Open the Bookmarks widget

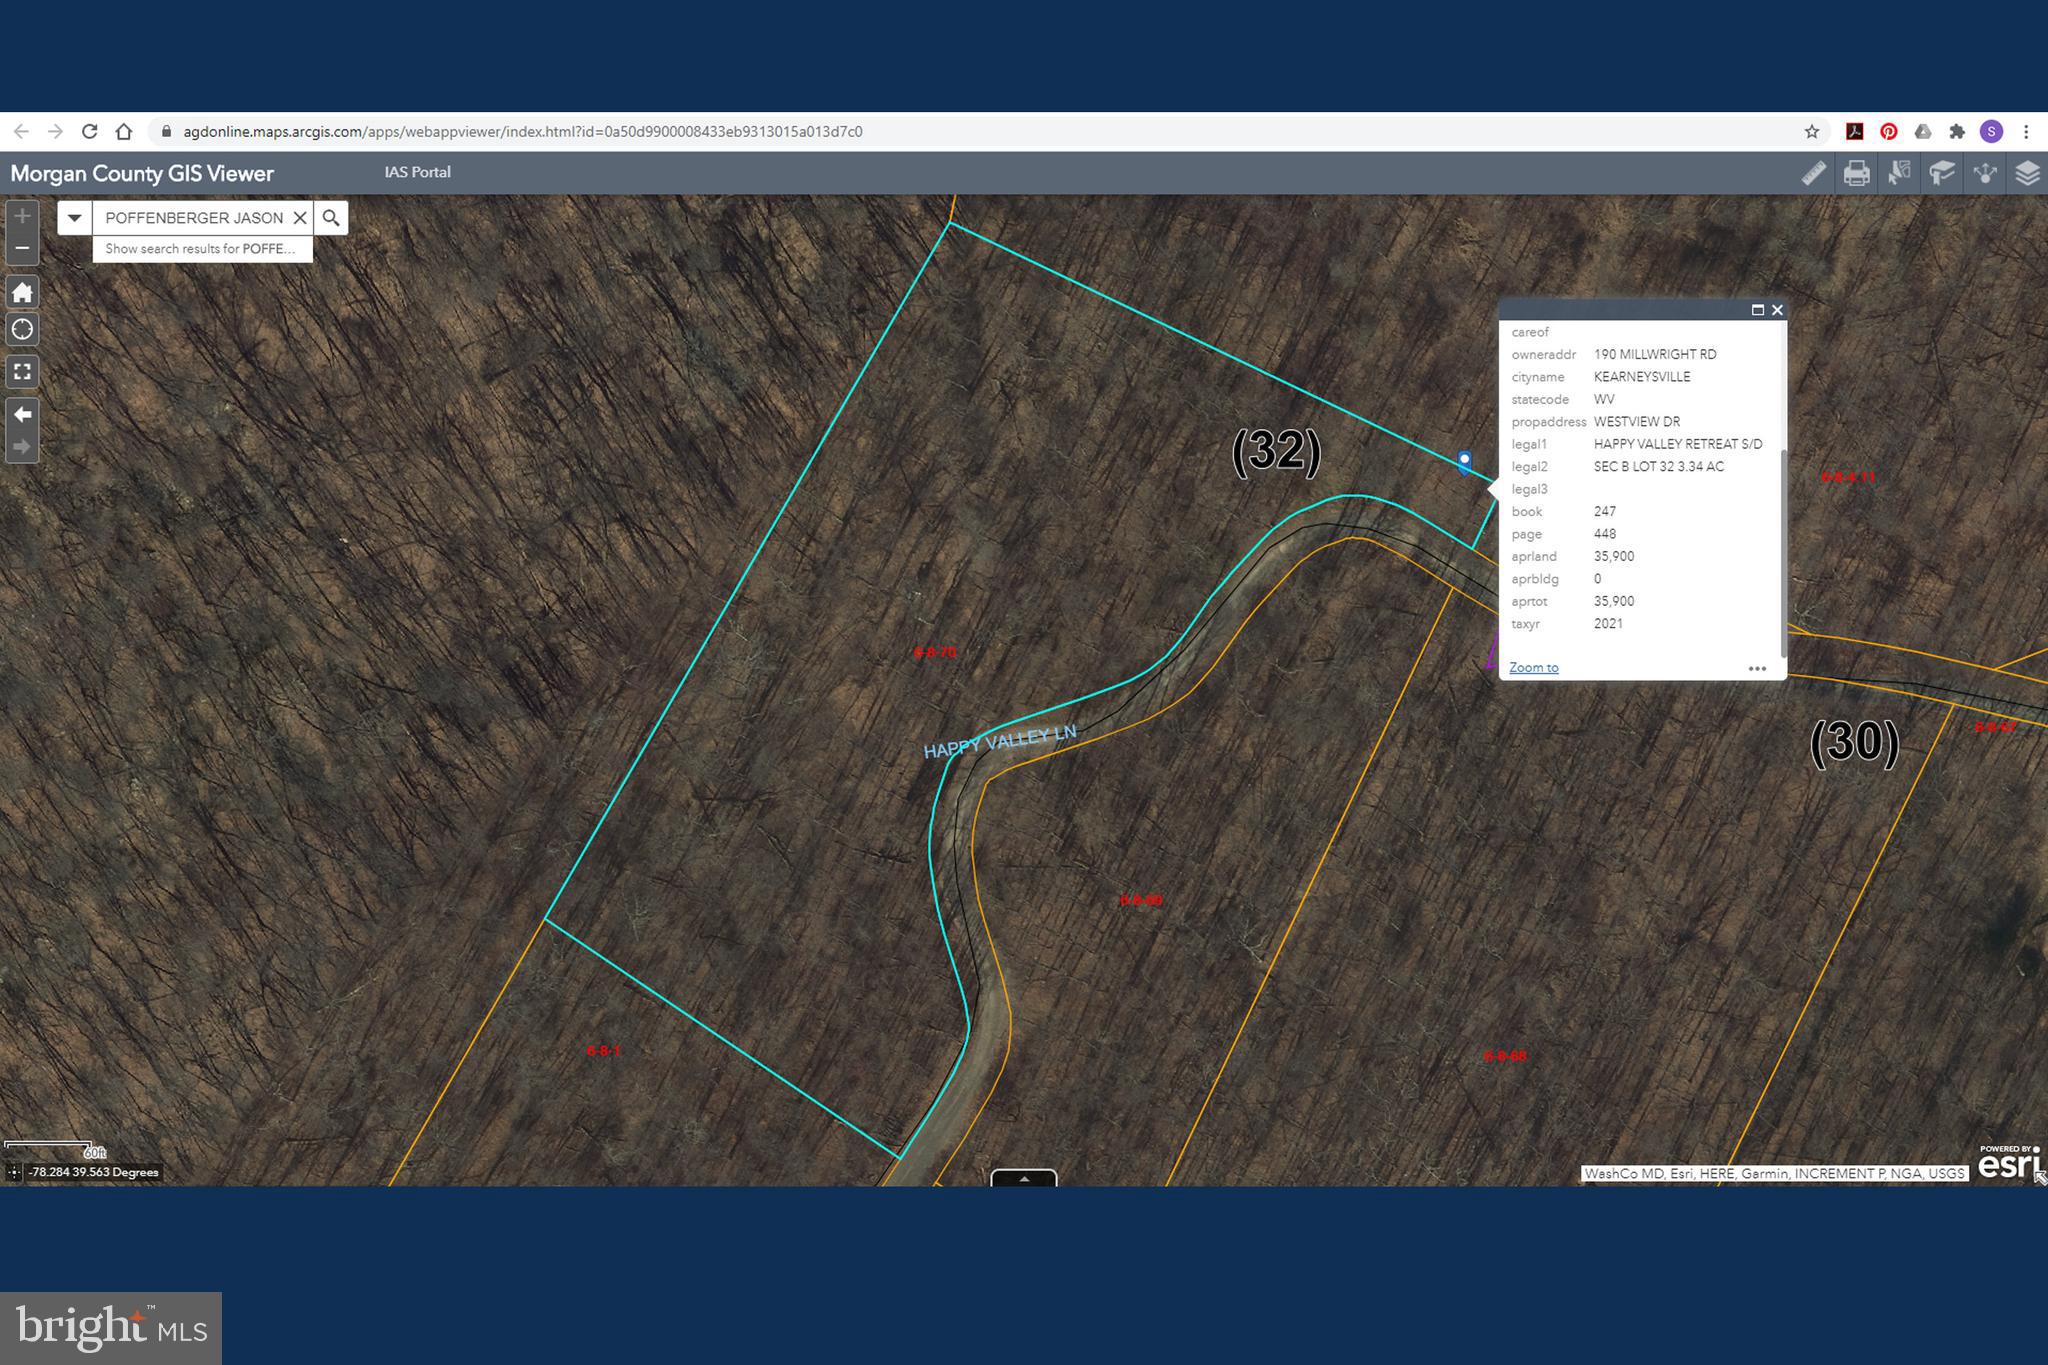tap(1942, 174)
